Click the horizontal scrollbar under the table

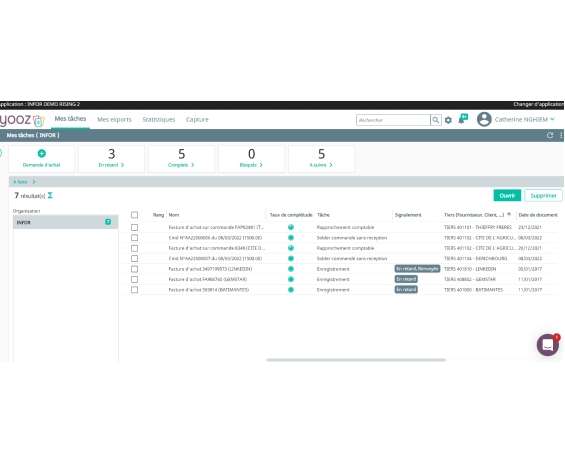(356, 360)
